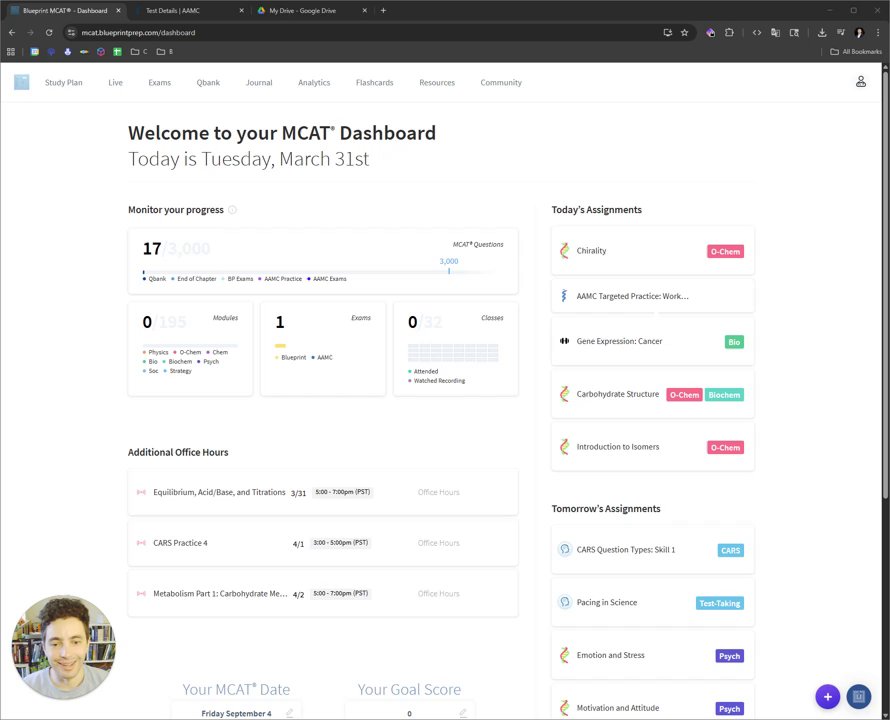Open Chrome extensions puzzle icon

pos(729,33)
